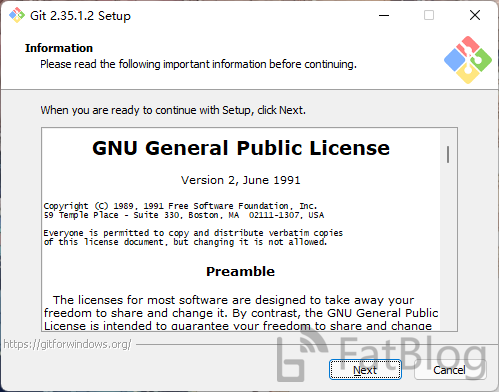Image resolution: width=499 pixels, height=392 pixels.
Task: Minimize the Git Setup window
Action: point(384,15)
